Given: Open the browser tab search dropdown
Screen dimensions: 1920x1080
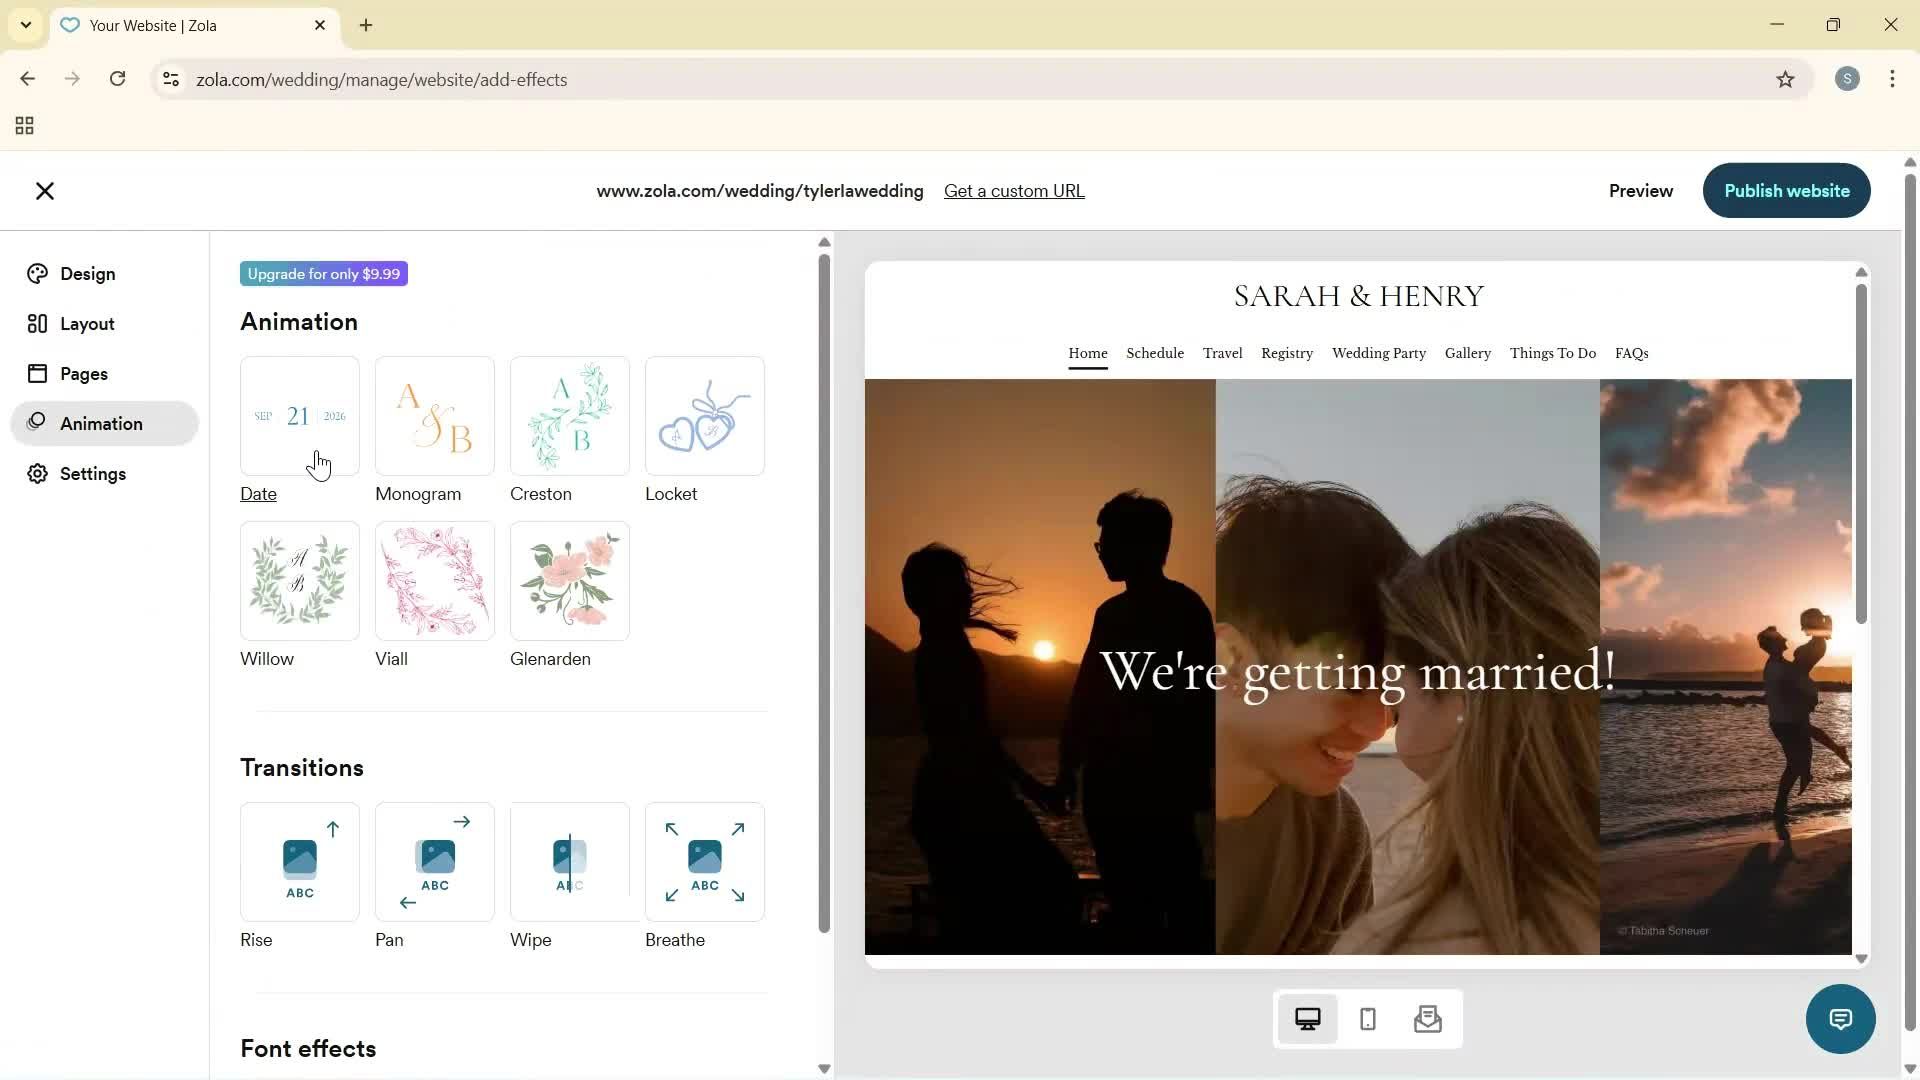Looking at the screenshot, I should [x=26, y=25].
